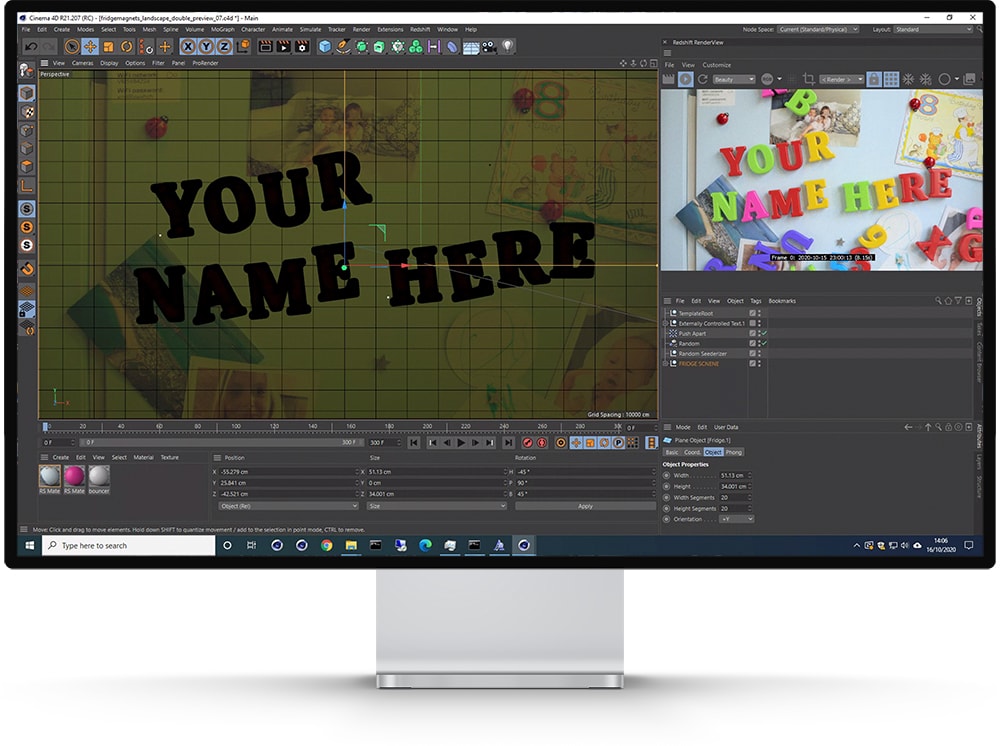Click the Undo arrow in top toolbar
Screen dimensions: 1000x746
(x=31, y=47)
